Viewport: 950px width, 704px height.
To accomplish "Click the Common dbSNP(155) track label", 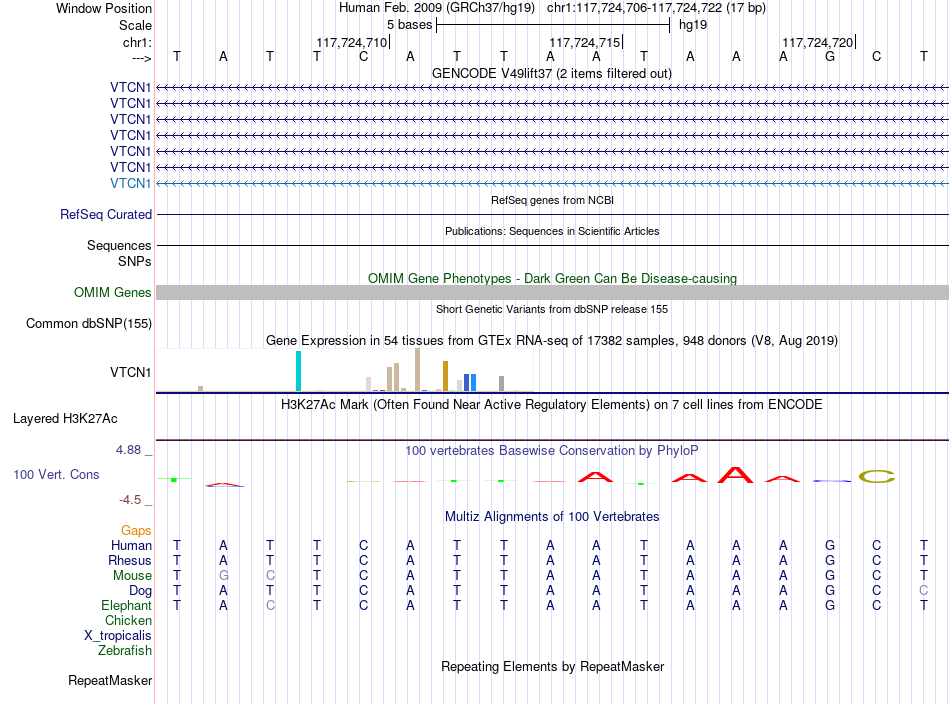I will [x=89, y=324].
